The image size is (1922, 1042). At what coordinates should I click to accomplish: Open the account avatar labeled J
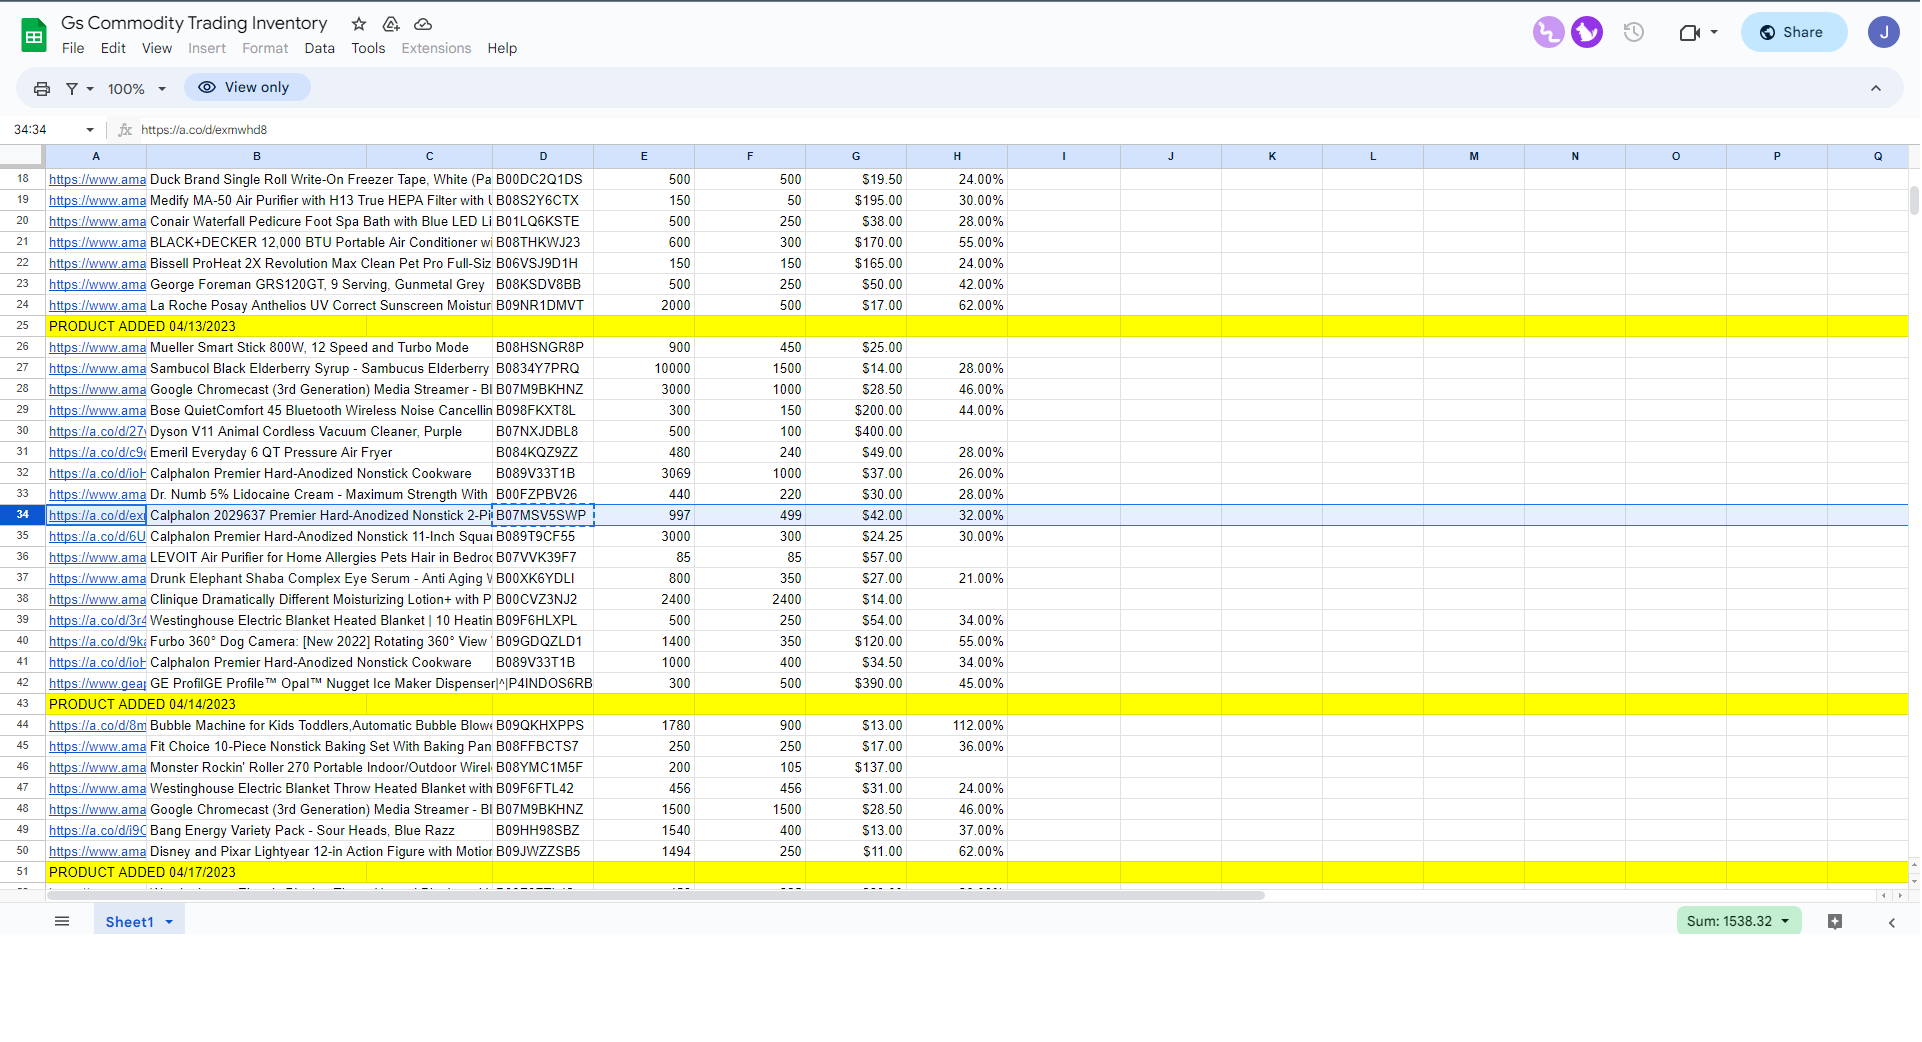coord(1883,32)
